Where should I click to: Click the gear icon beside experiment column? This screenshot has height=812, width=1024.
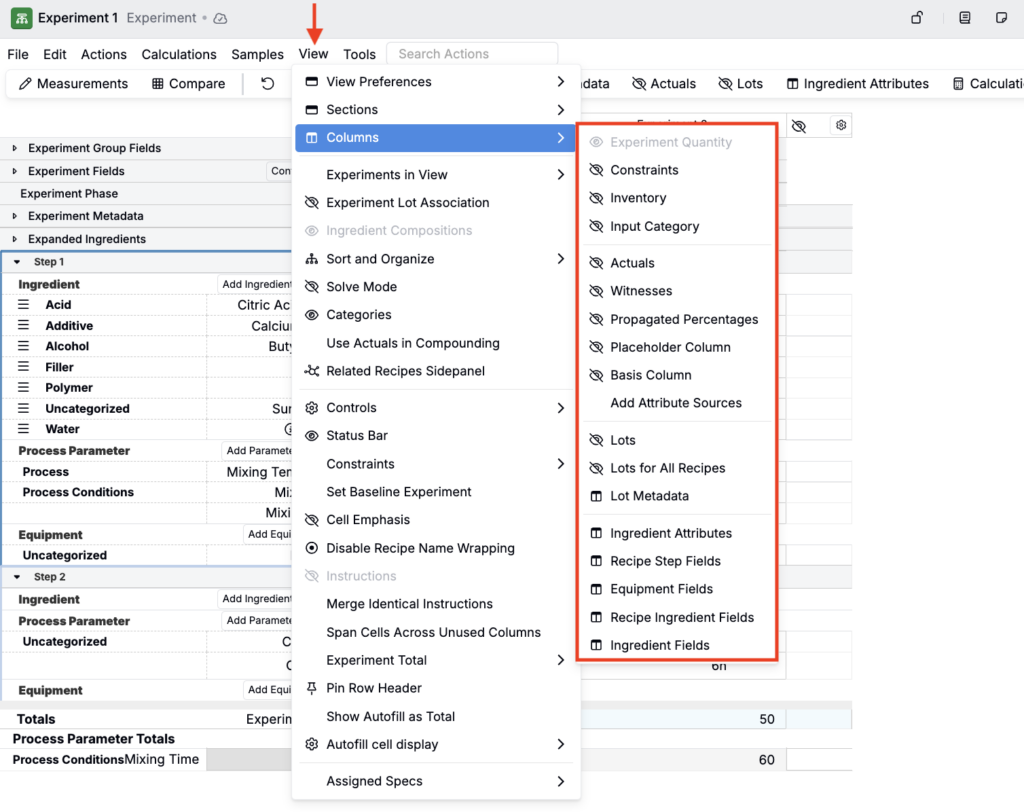click(x=841, y=125)
